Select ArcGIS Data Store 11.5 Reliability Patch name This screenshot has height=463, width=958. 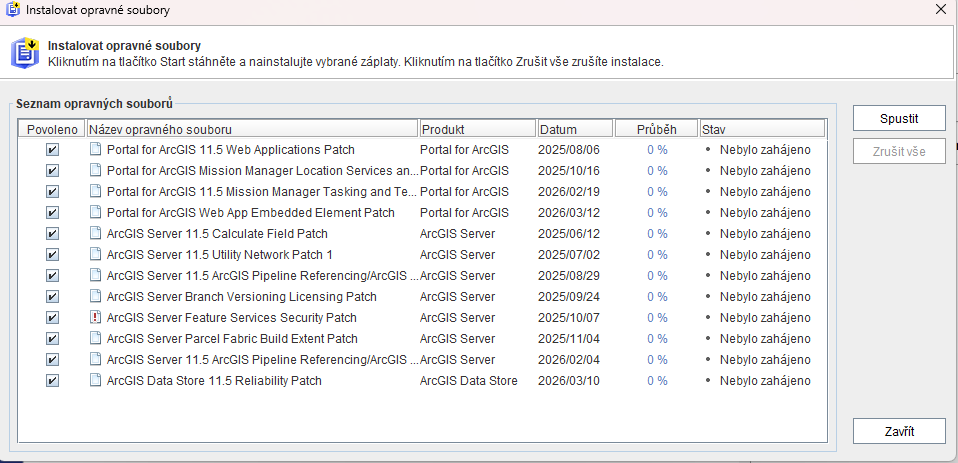tap(214, 381)
